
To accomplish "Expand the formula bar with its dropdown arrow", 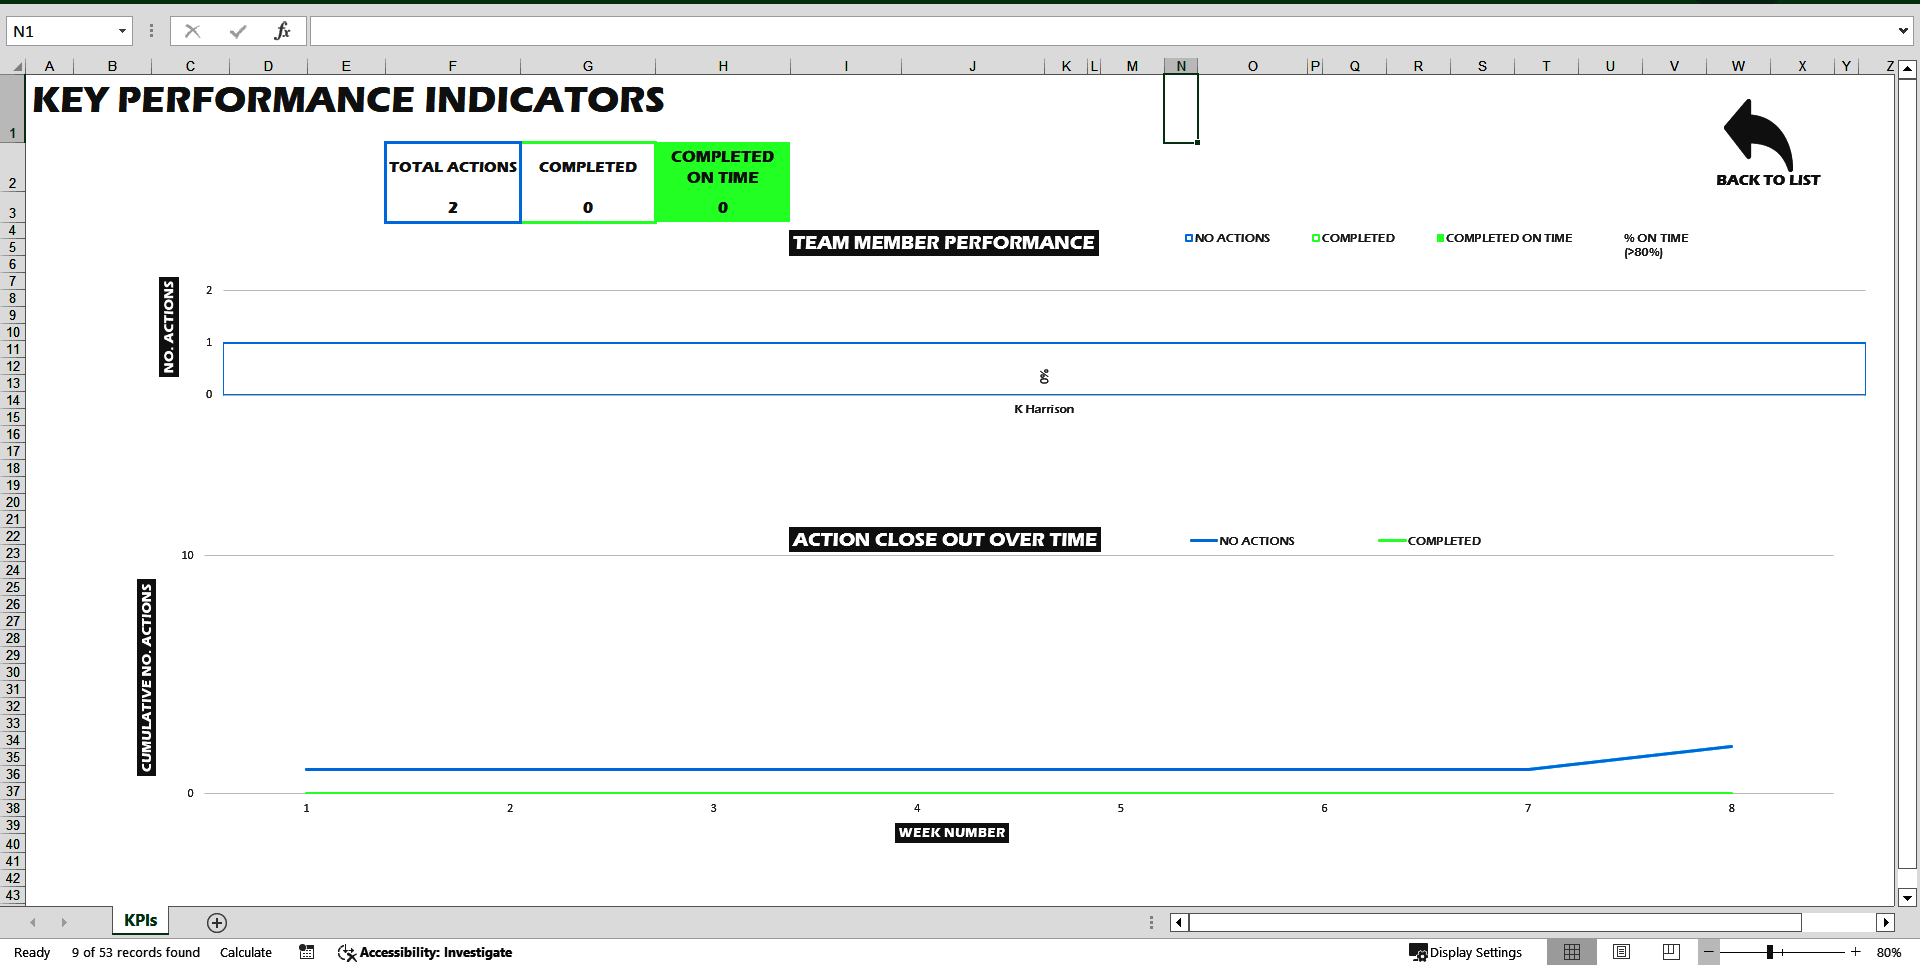I will point(1905,30).
